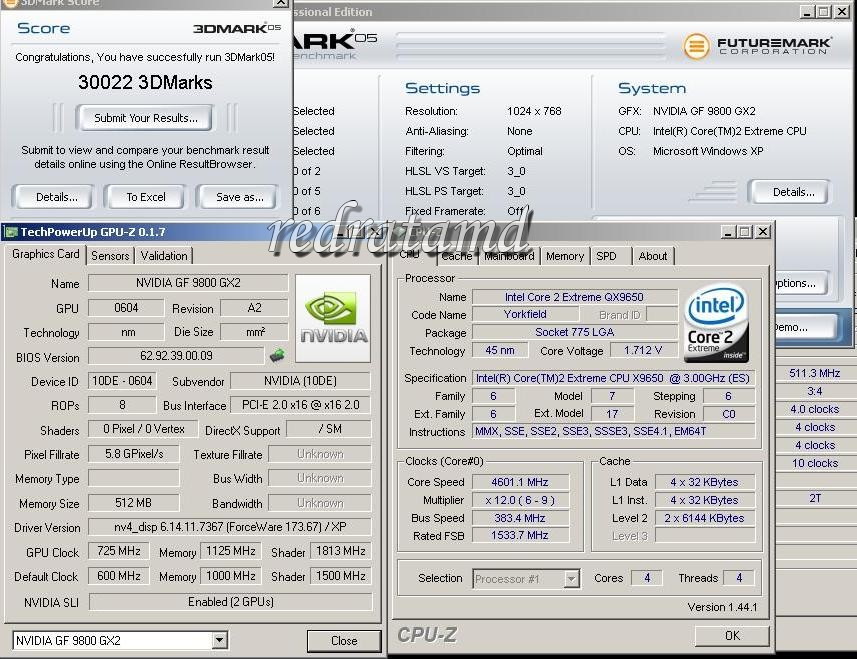
Task: Click the NVIDIA SLI Enabled (2 GPUs) field
Action: tap(230, 602)
